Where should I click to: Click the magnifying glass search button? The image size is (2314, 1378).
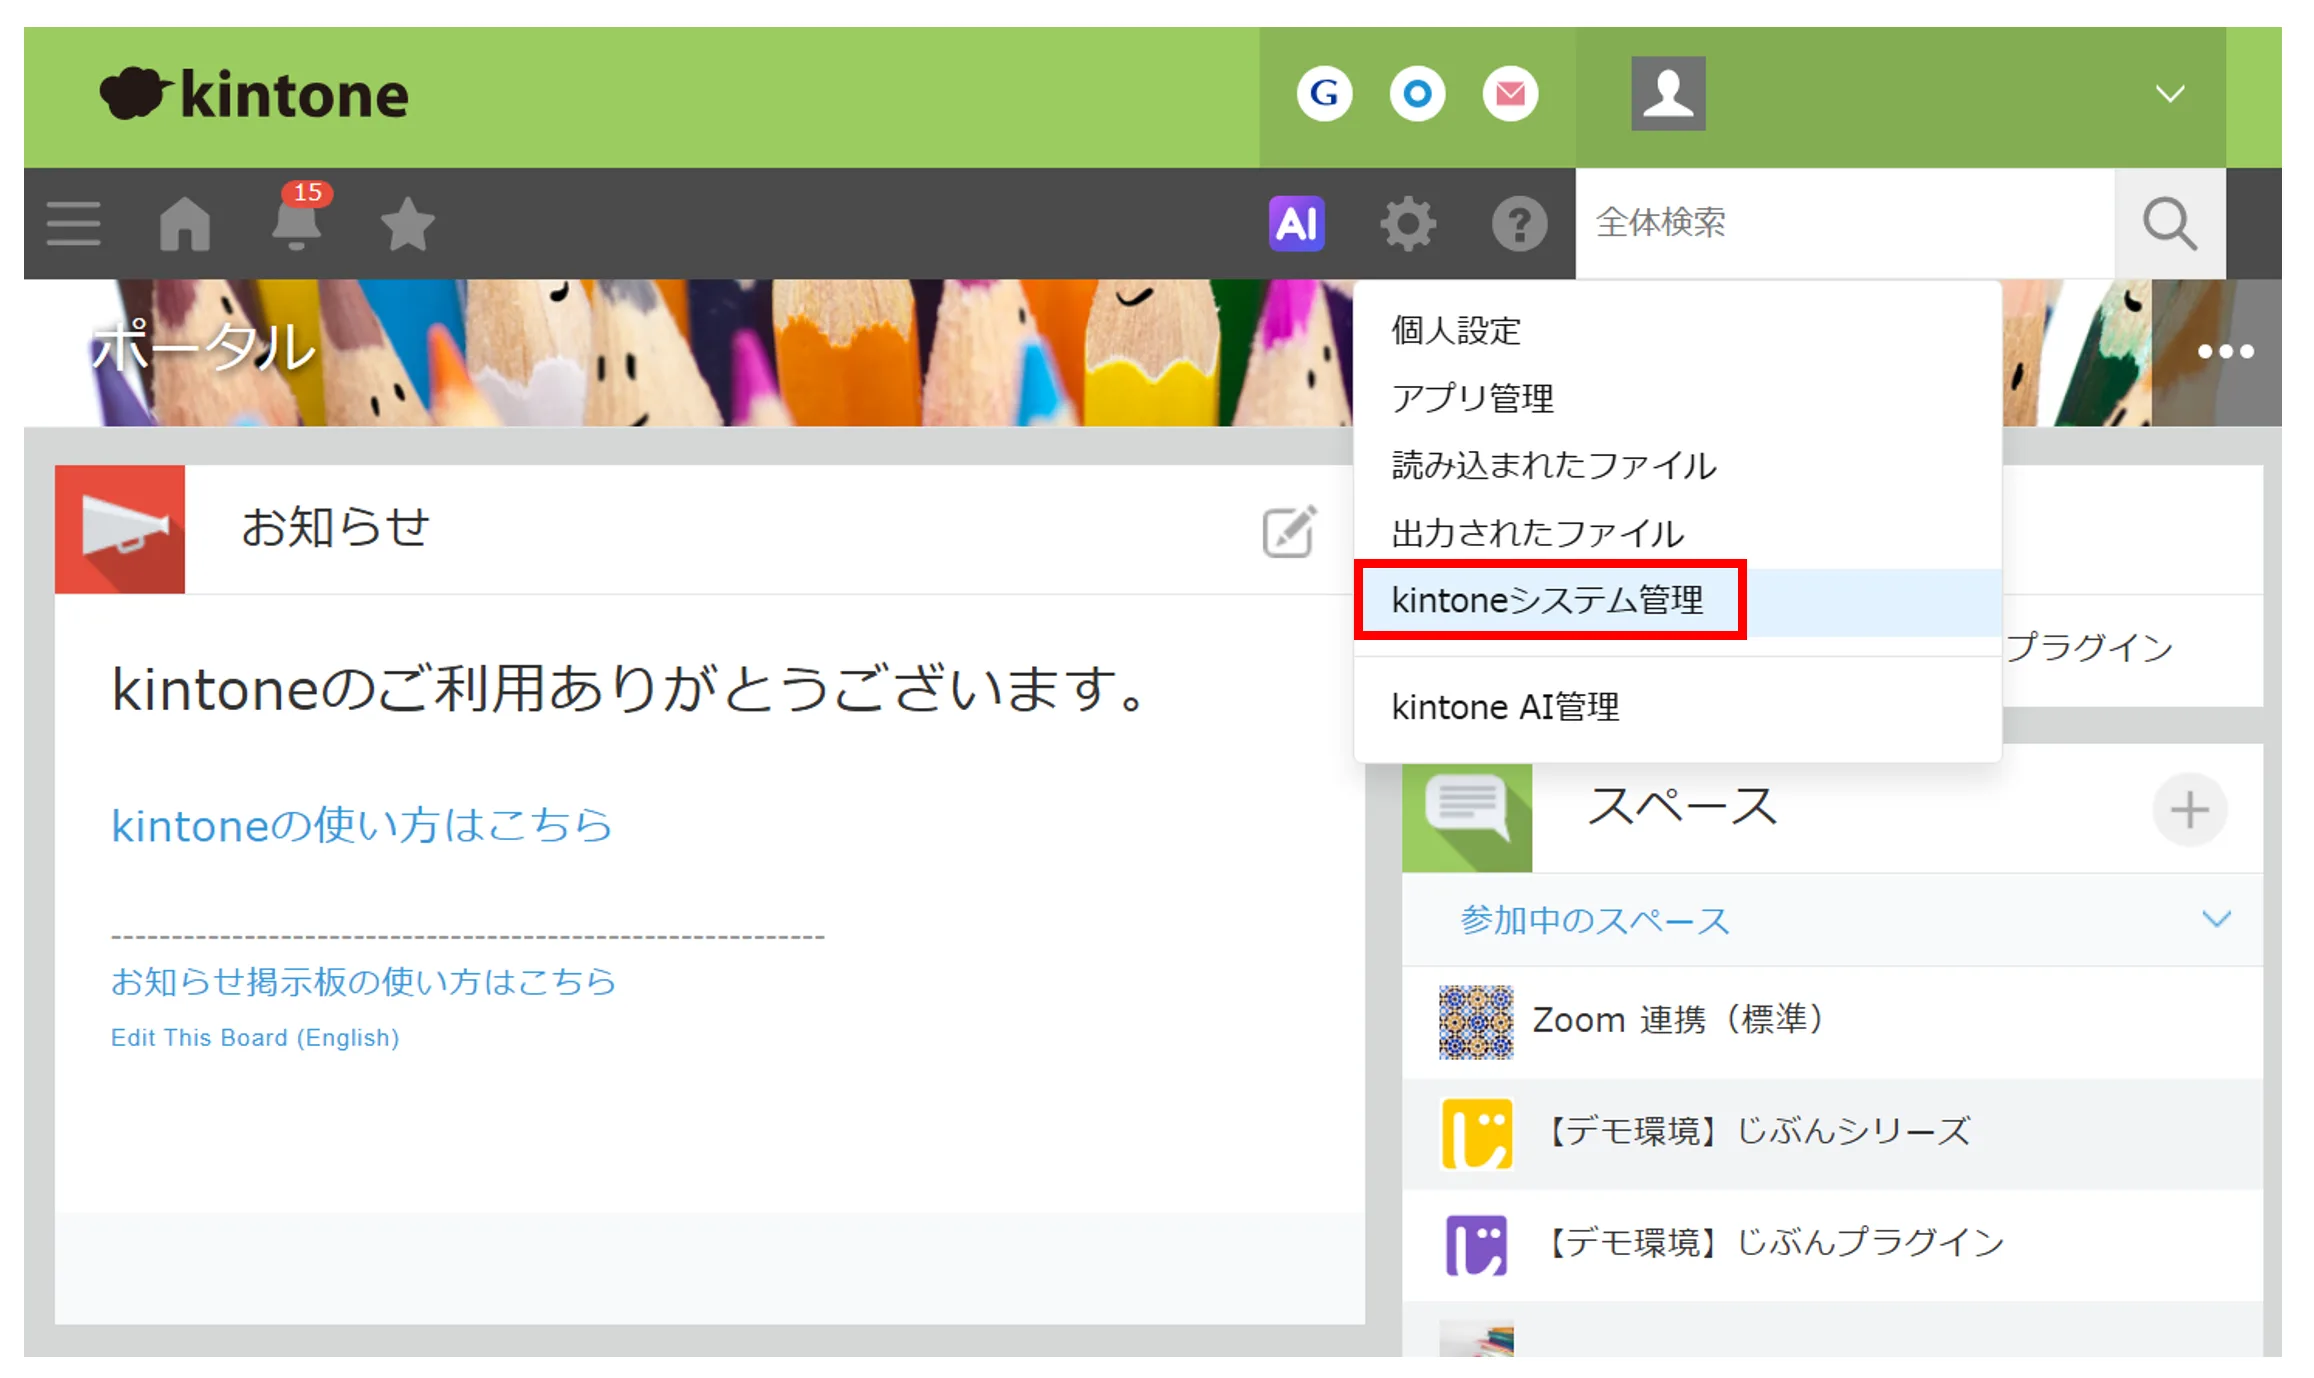point(2170,223)
